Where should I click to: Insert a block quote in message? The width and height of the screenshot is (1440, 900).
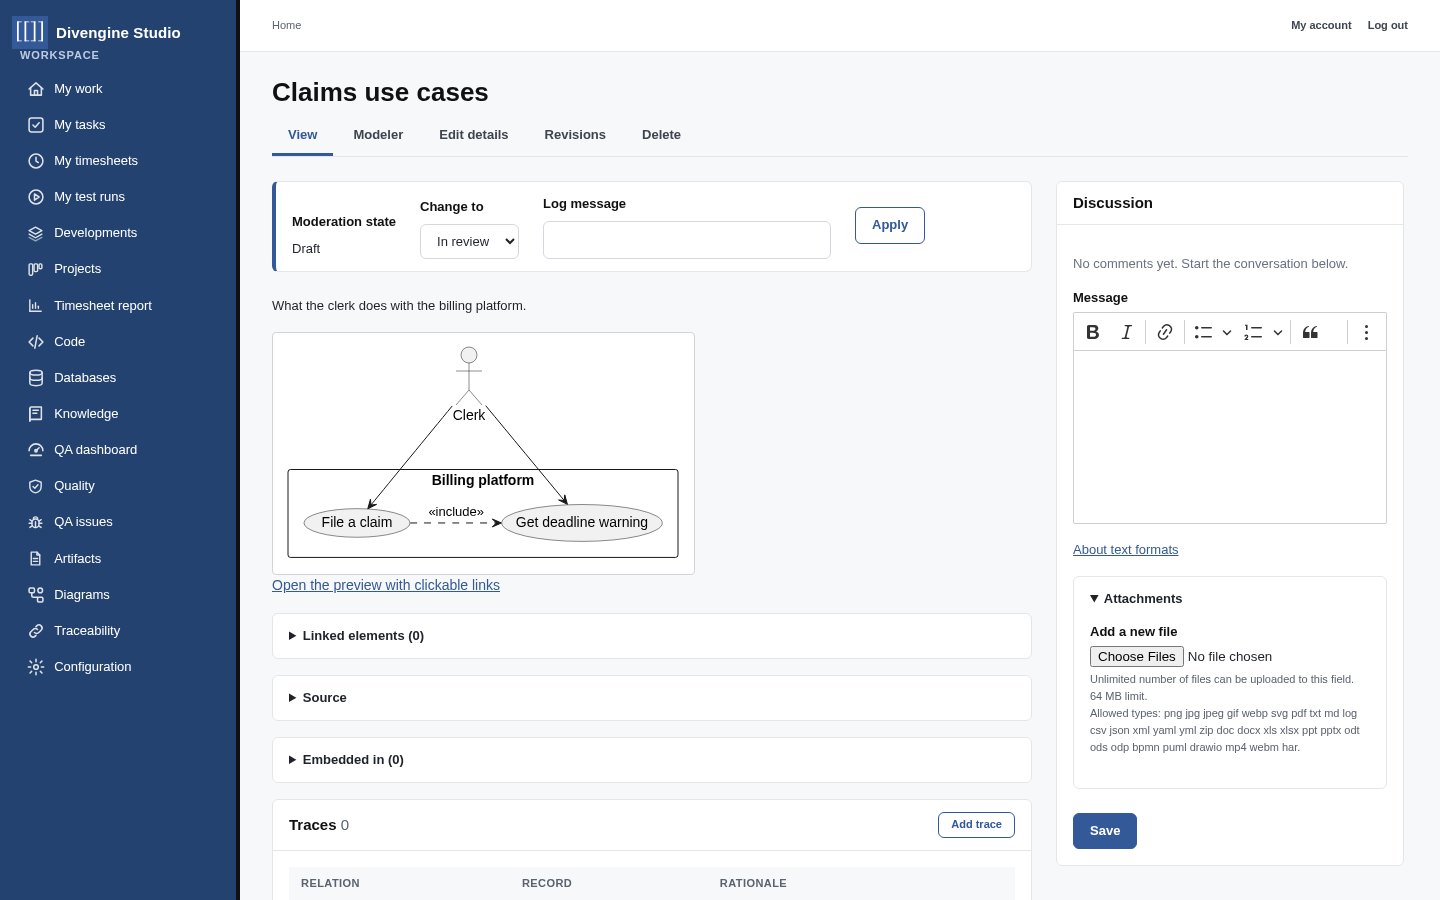pos(1310,332)
